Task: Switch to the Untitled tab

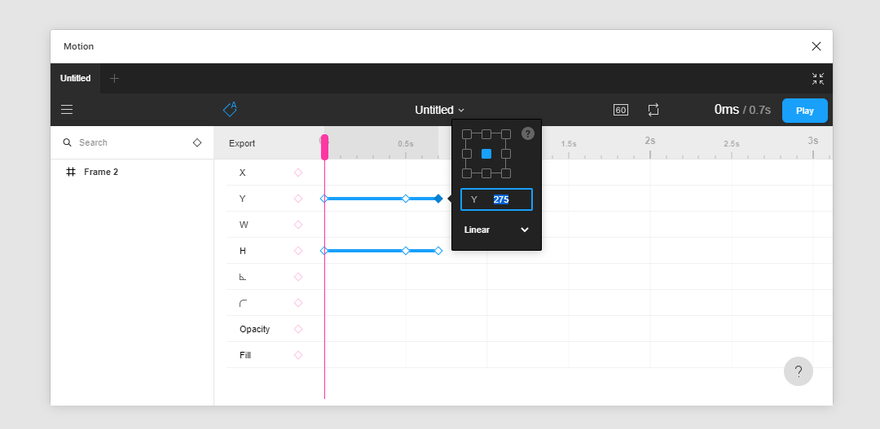Action: point(75,78)
